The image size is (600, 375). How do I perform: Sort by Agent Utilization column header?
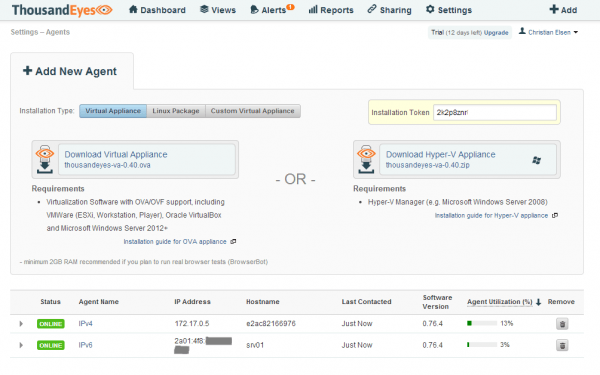tap(499, 302)
